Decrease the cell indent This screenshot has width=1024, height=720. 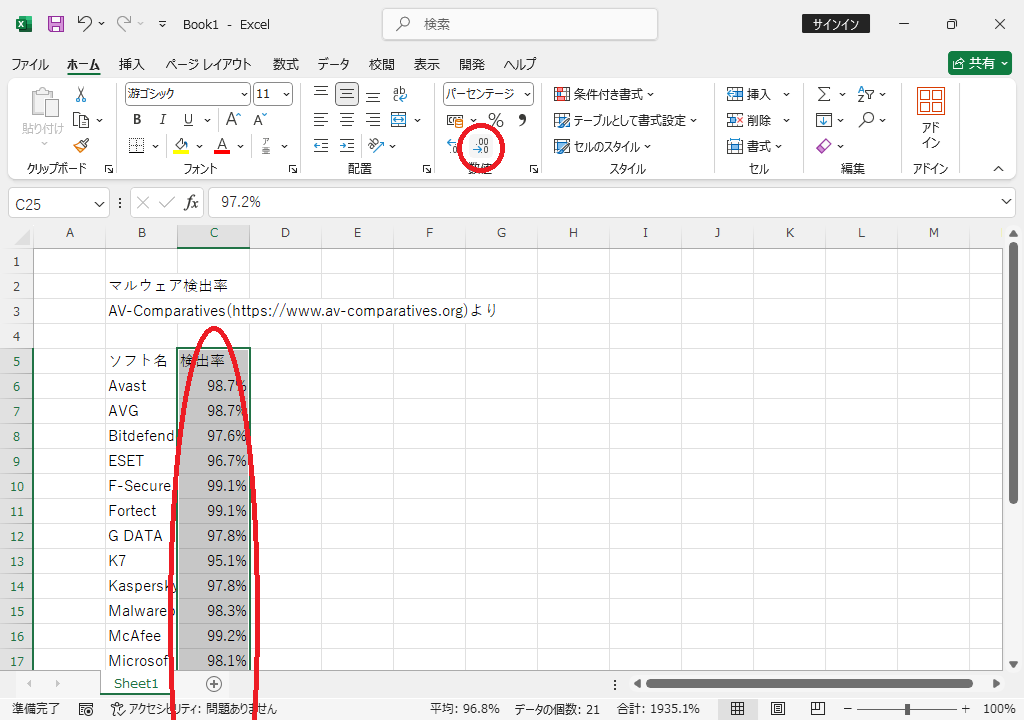[321, 146]
